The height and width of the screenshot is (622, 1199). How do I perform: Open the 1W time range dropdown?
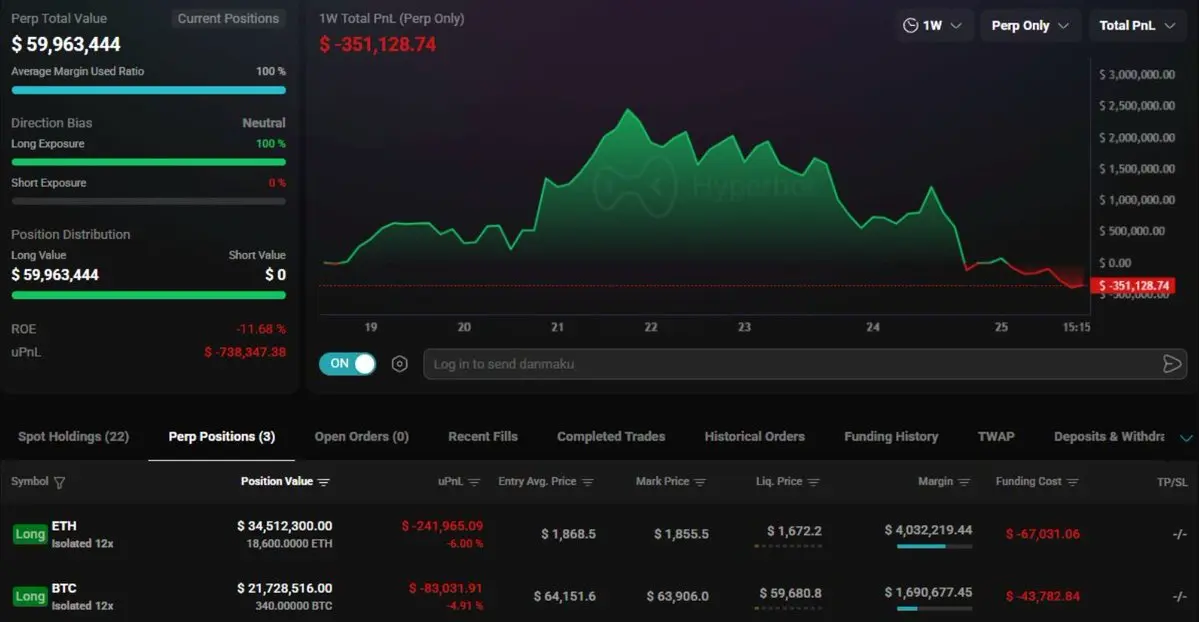click(x=932, y=25)
